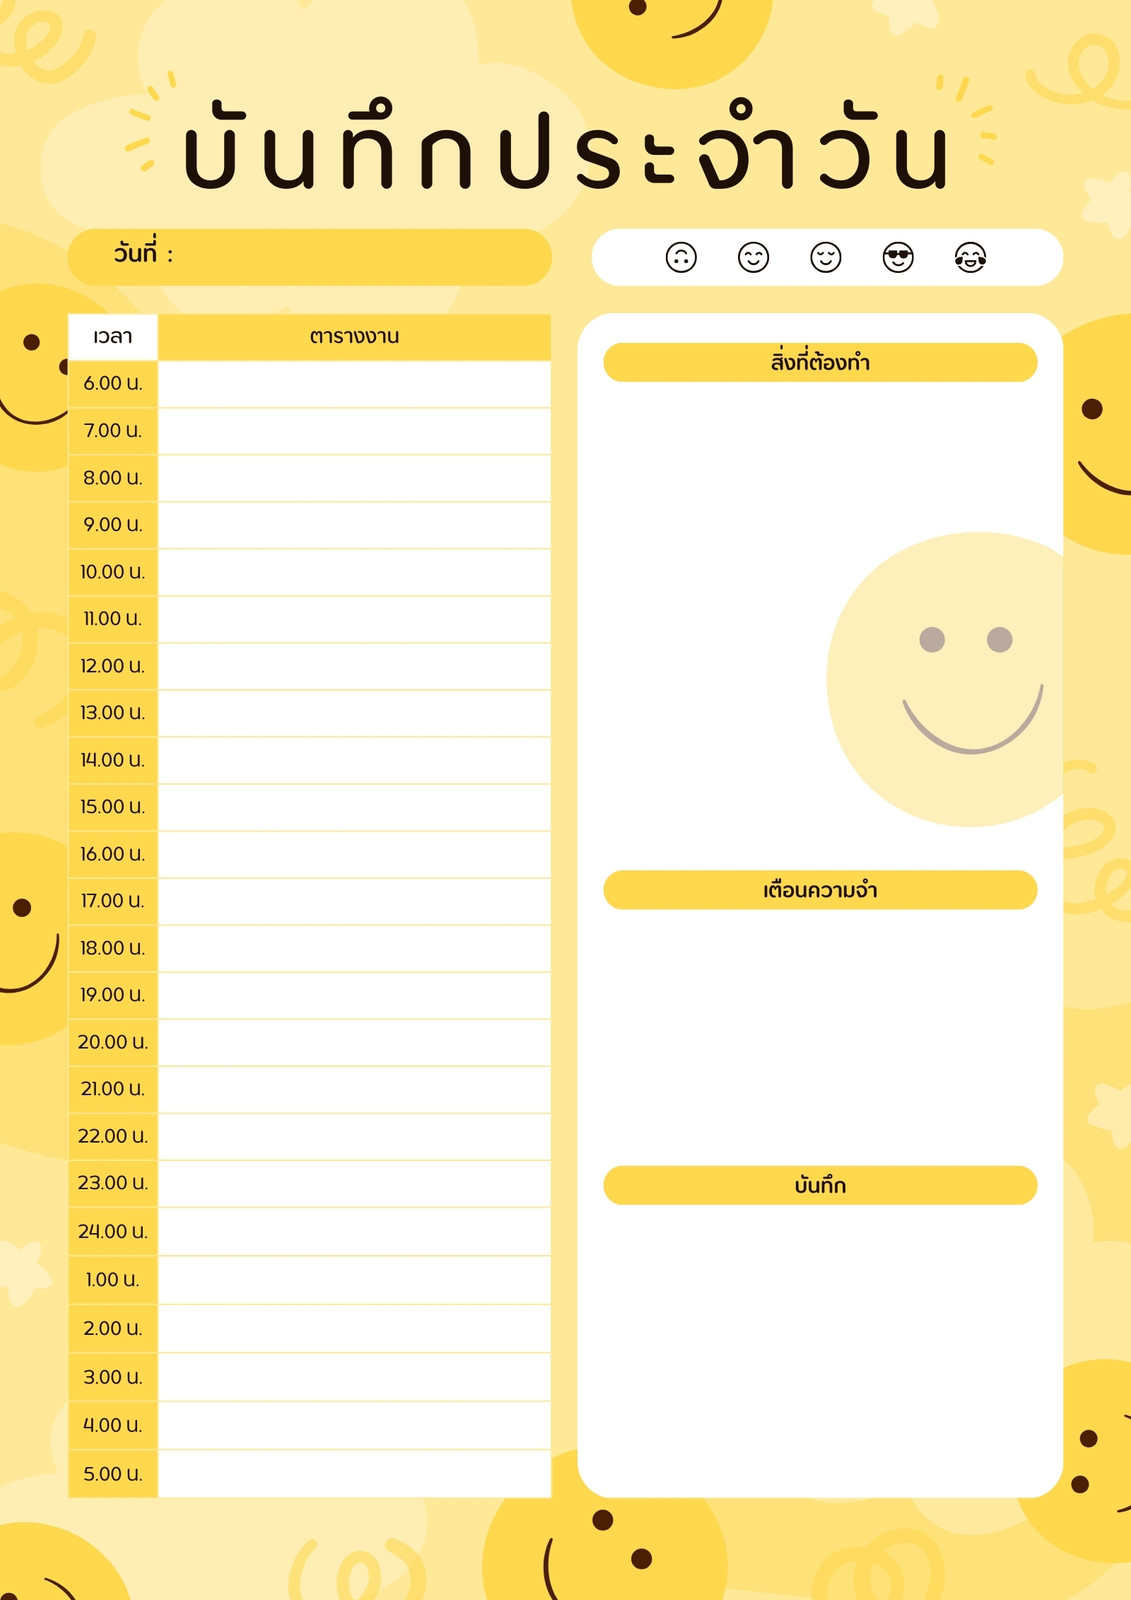Click the สิ่งที่ต้องทำ section header
Viewport: 1131px width, 1600px height.
tap(820, 362)
